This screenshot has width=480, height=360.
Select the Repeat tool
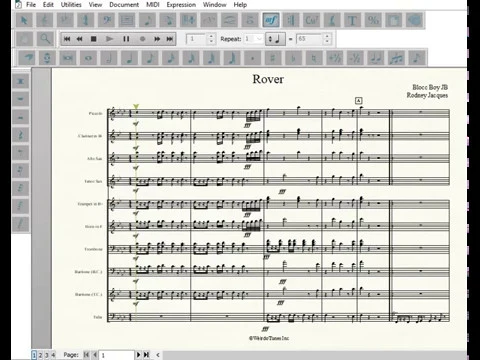coord(291,20)
